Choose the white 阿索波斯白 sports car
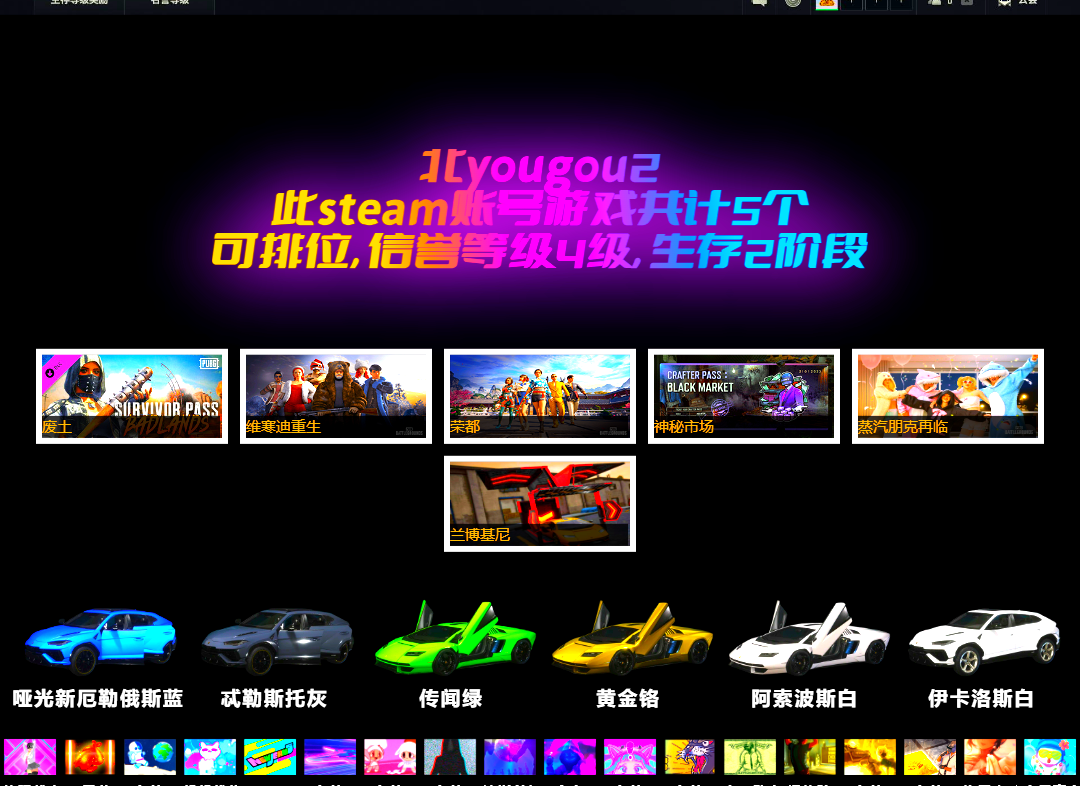Screen dimensions: 1080x786 [809, 638]
